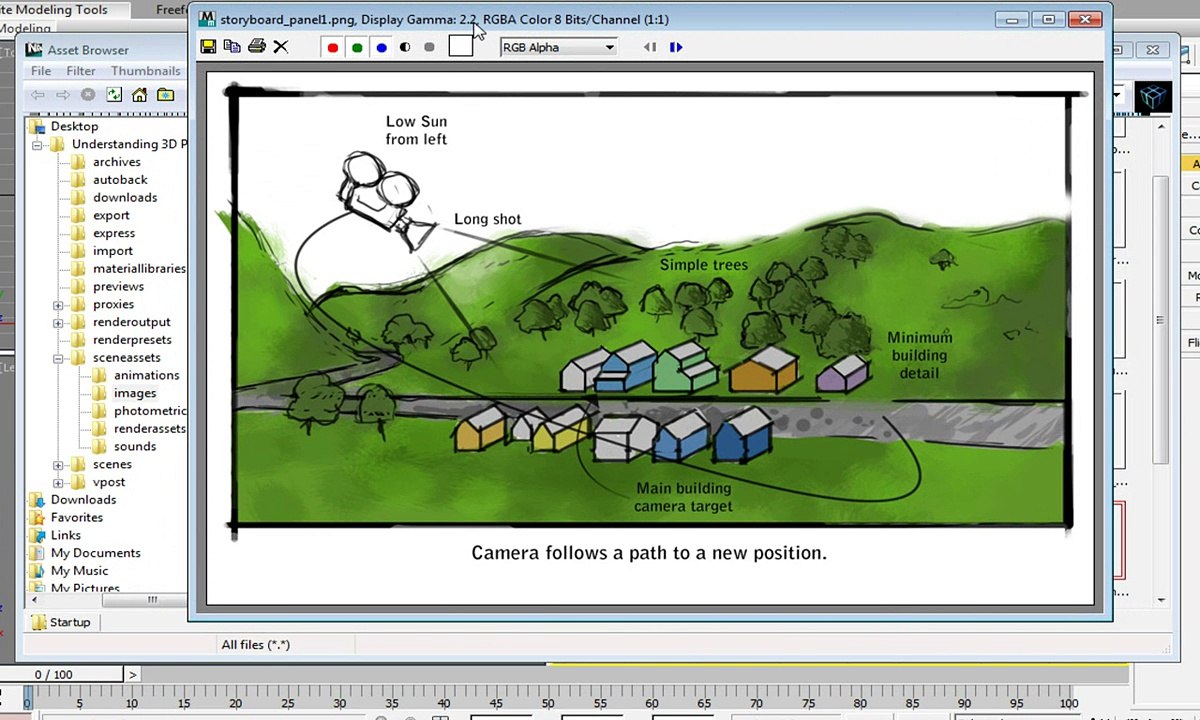Image resolution: width=1200 pixels, height=720 pixels.
Task: Click the Asset Browser title bar icon
Action: pyautogui.click(x=35, y=49)
